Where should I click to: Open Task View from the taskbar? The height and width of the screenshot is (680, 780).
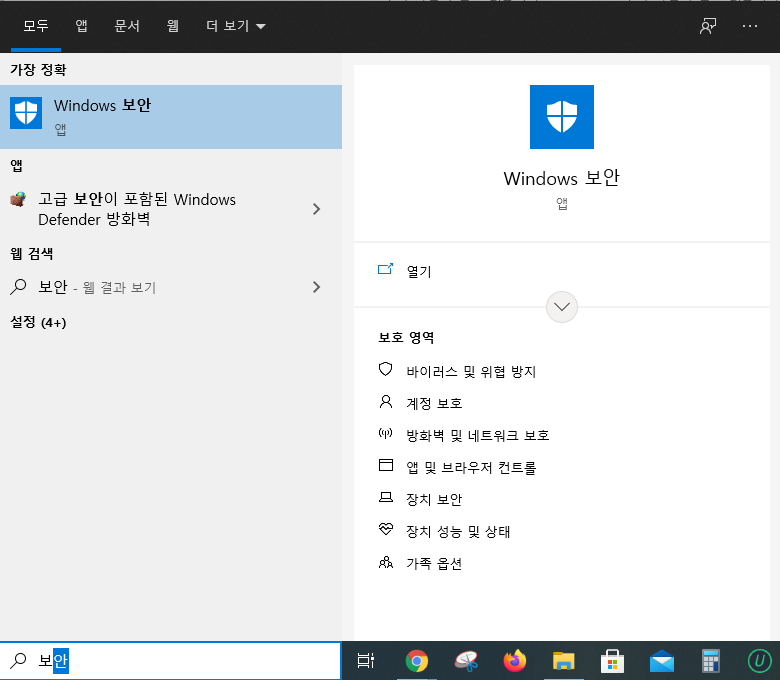point(366,661)
